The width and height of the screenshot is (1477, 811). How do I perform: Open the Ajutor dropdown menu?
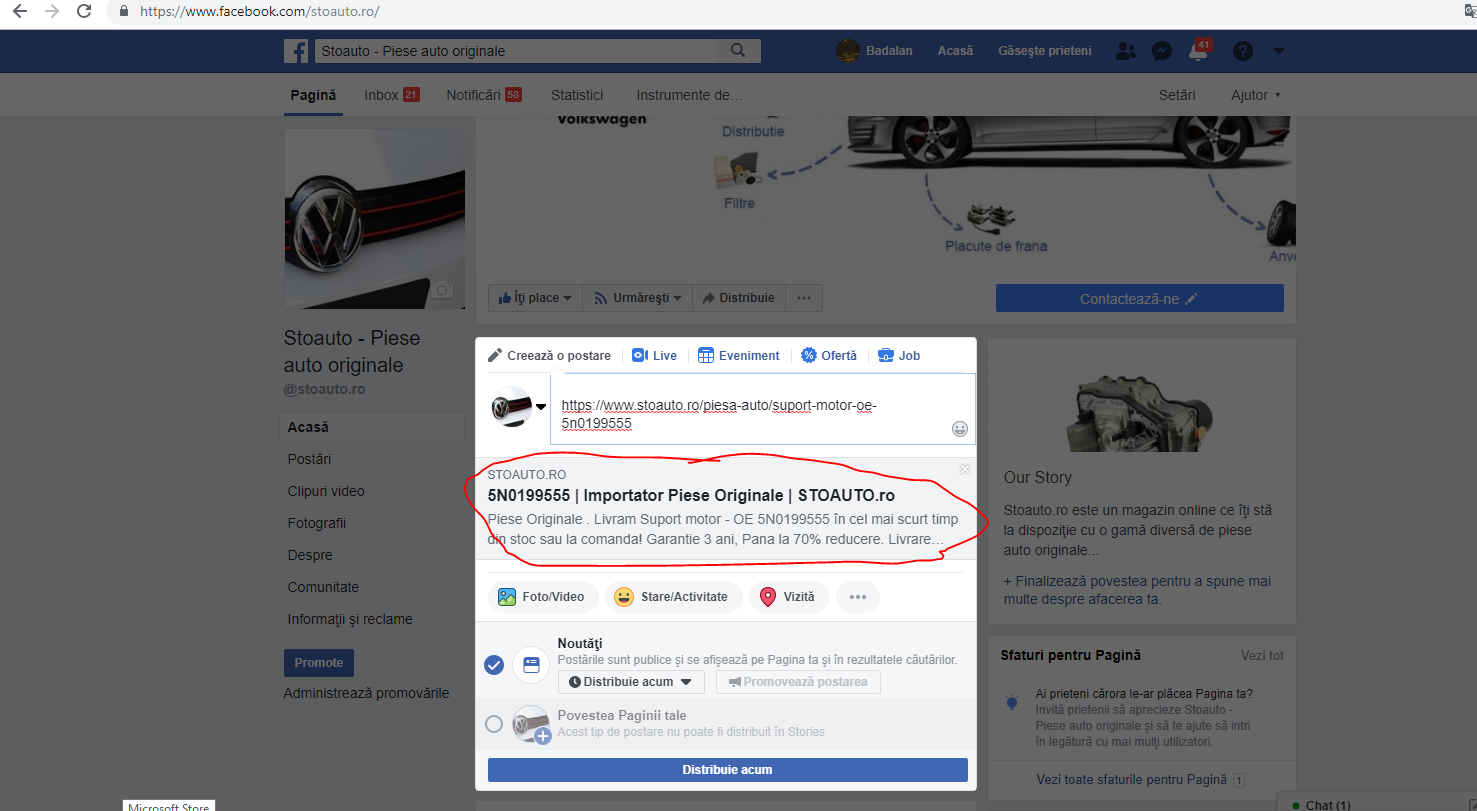coord(1255,95)
